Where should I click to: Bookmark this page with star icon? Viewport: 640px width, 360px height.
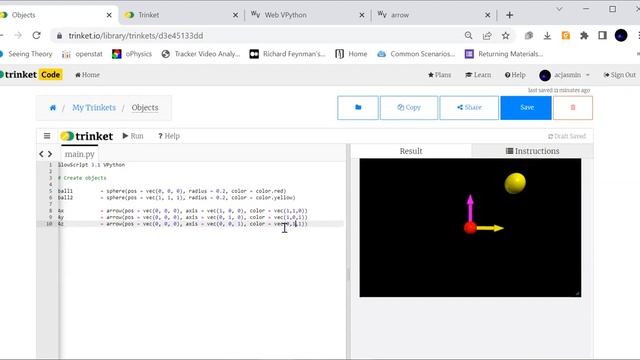[506, 36]
